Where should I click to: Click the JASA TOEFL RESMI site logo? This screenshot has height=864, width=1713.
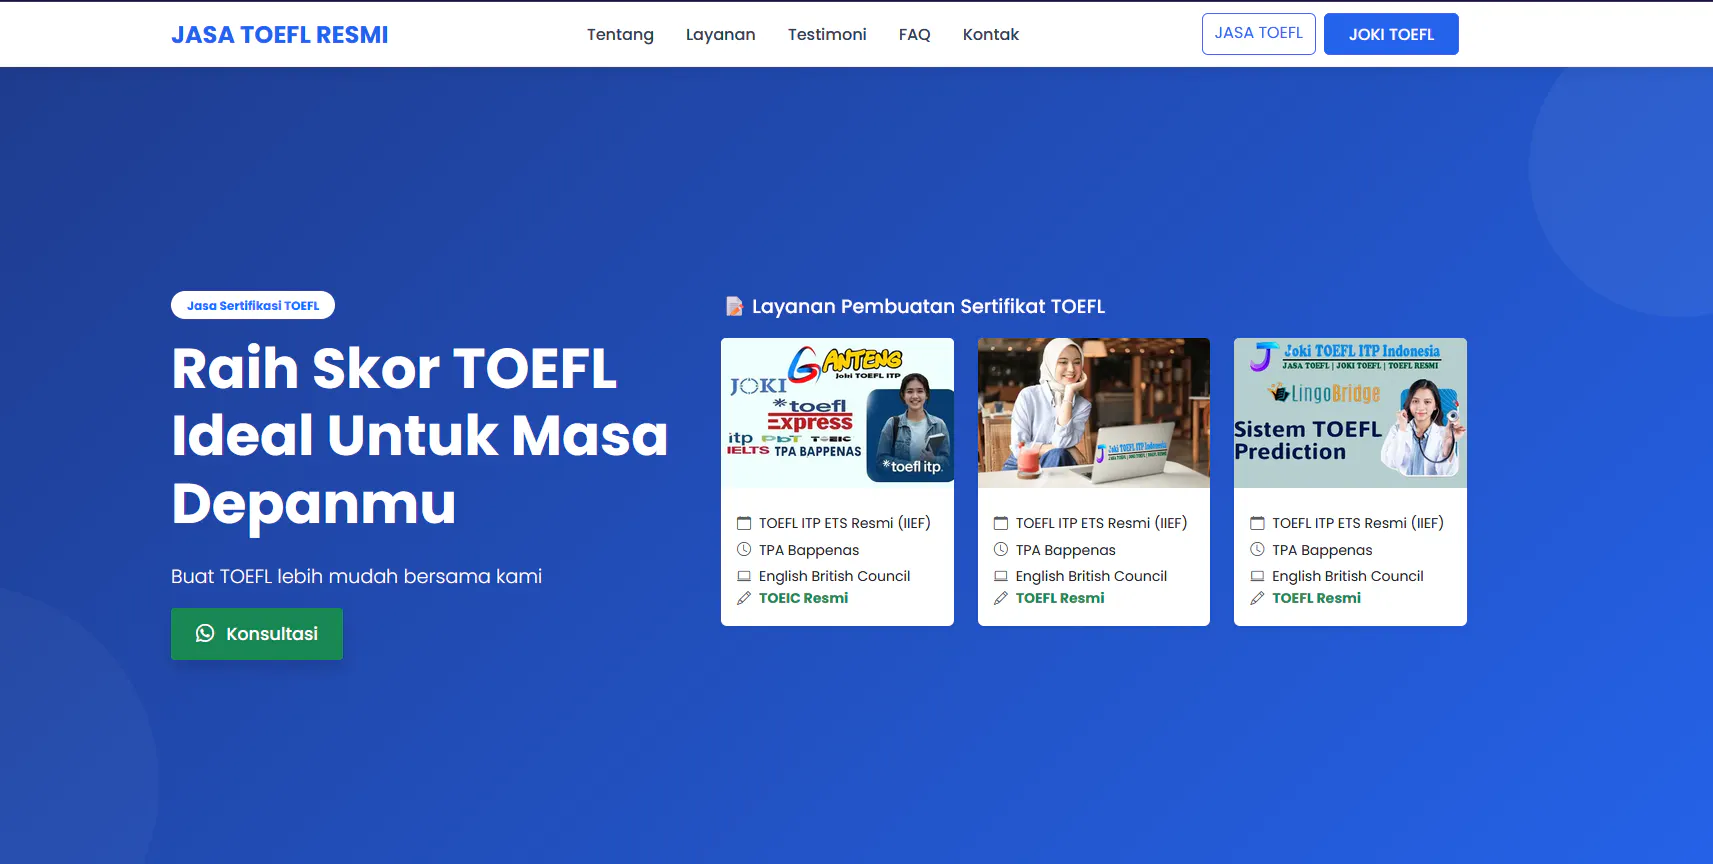[x=280, y=35]
